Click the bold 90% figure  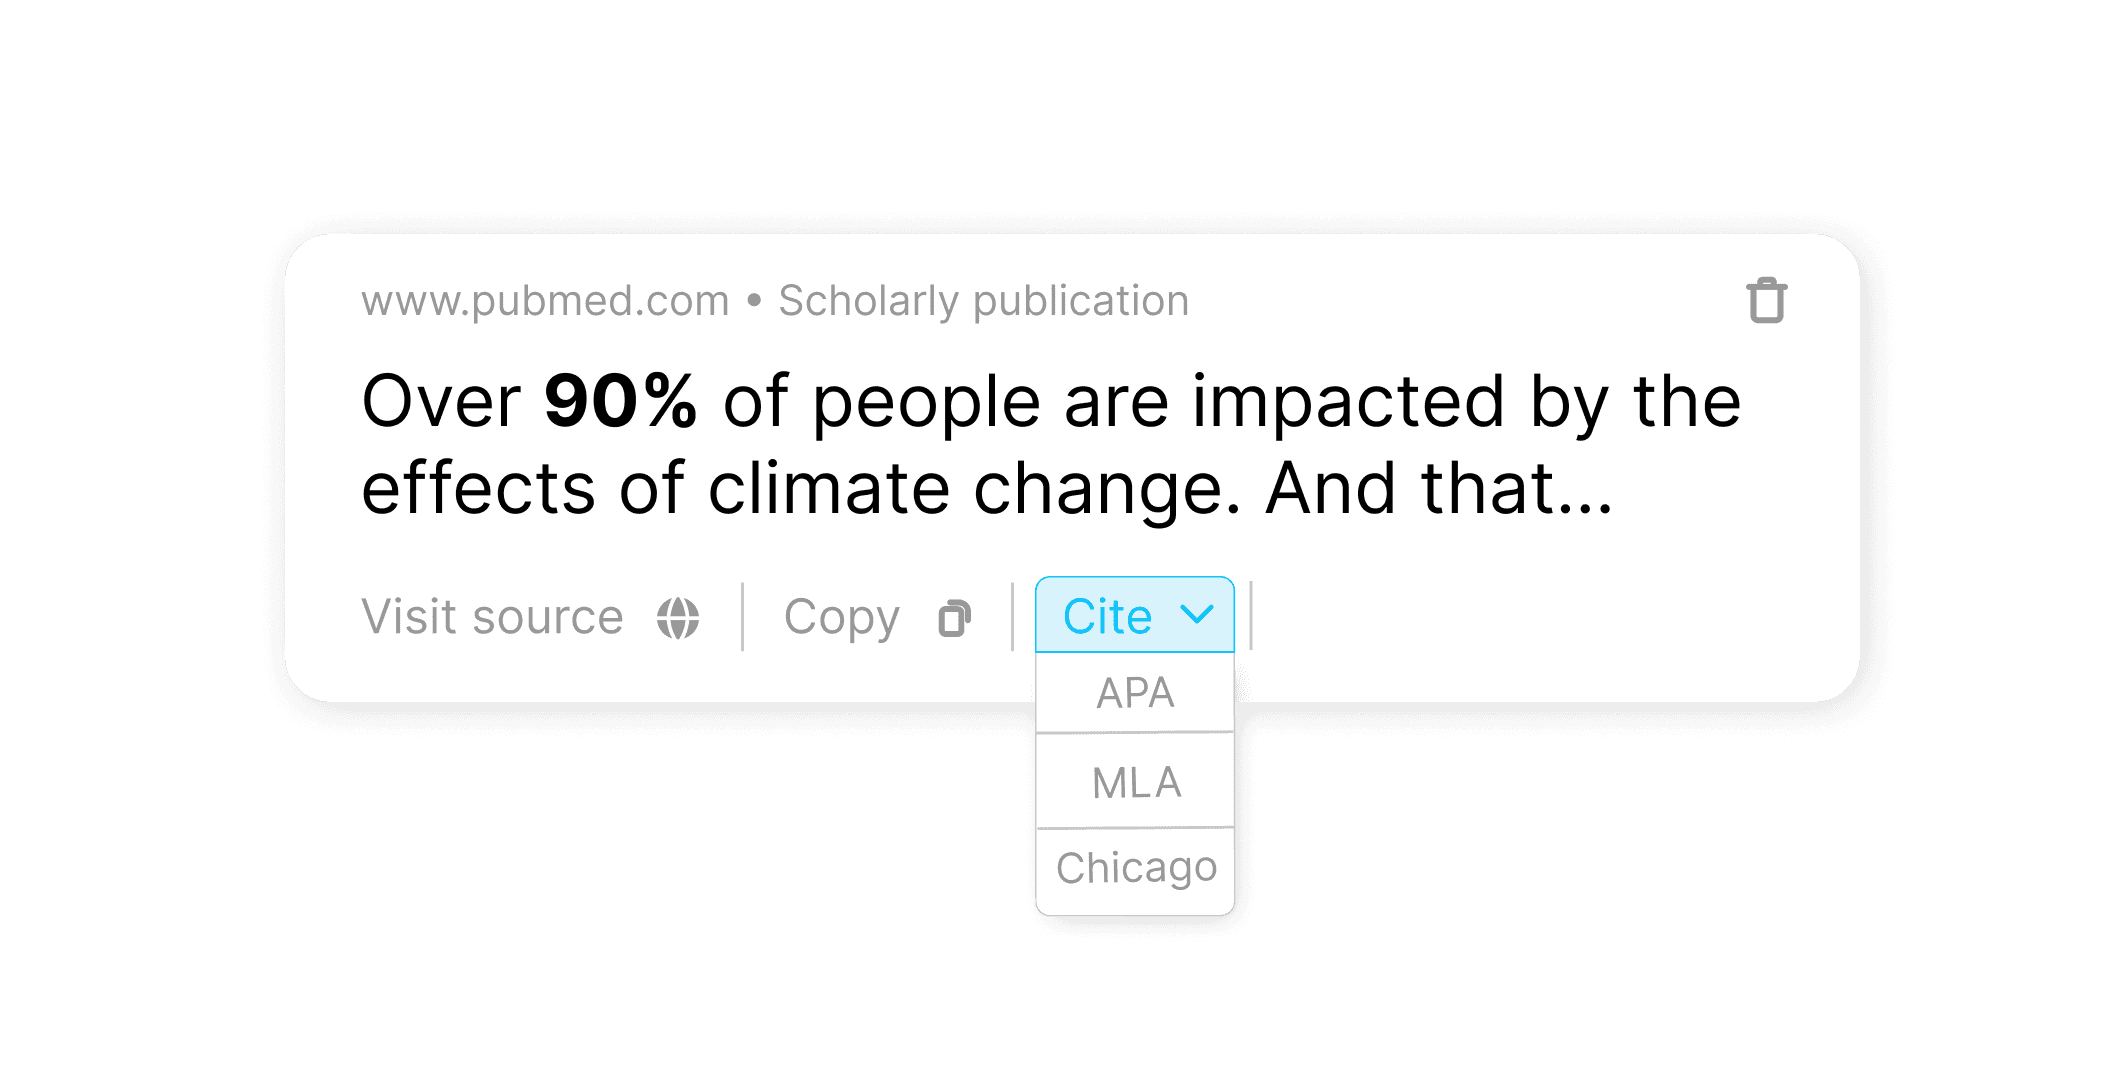621,401
